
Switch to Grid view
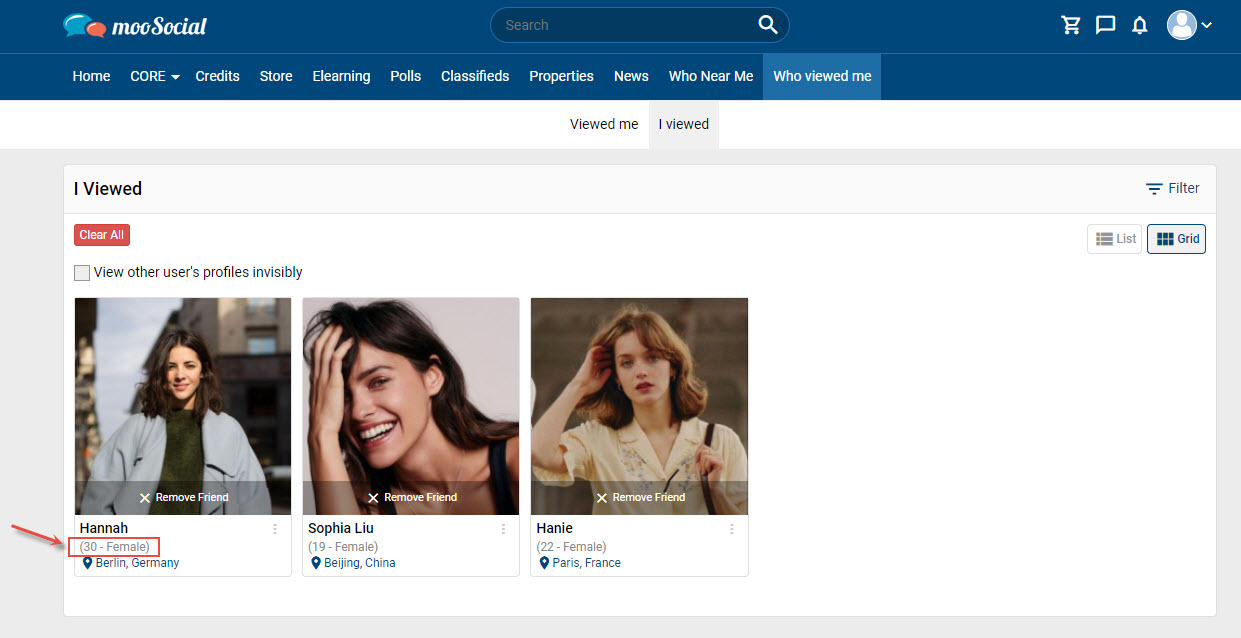pyautogui.click(x=1176, y=239)
